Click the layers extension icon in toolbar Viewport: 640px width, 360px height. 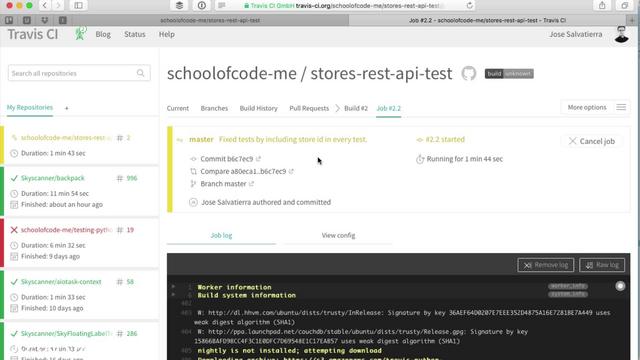click(x=179, y=5)
